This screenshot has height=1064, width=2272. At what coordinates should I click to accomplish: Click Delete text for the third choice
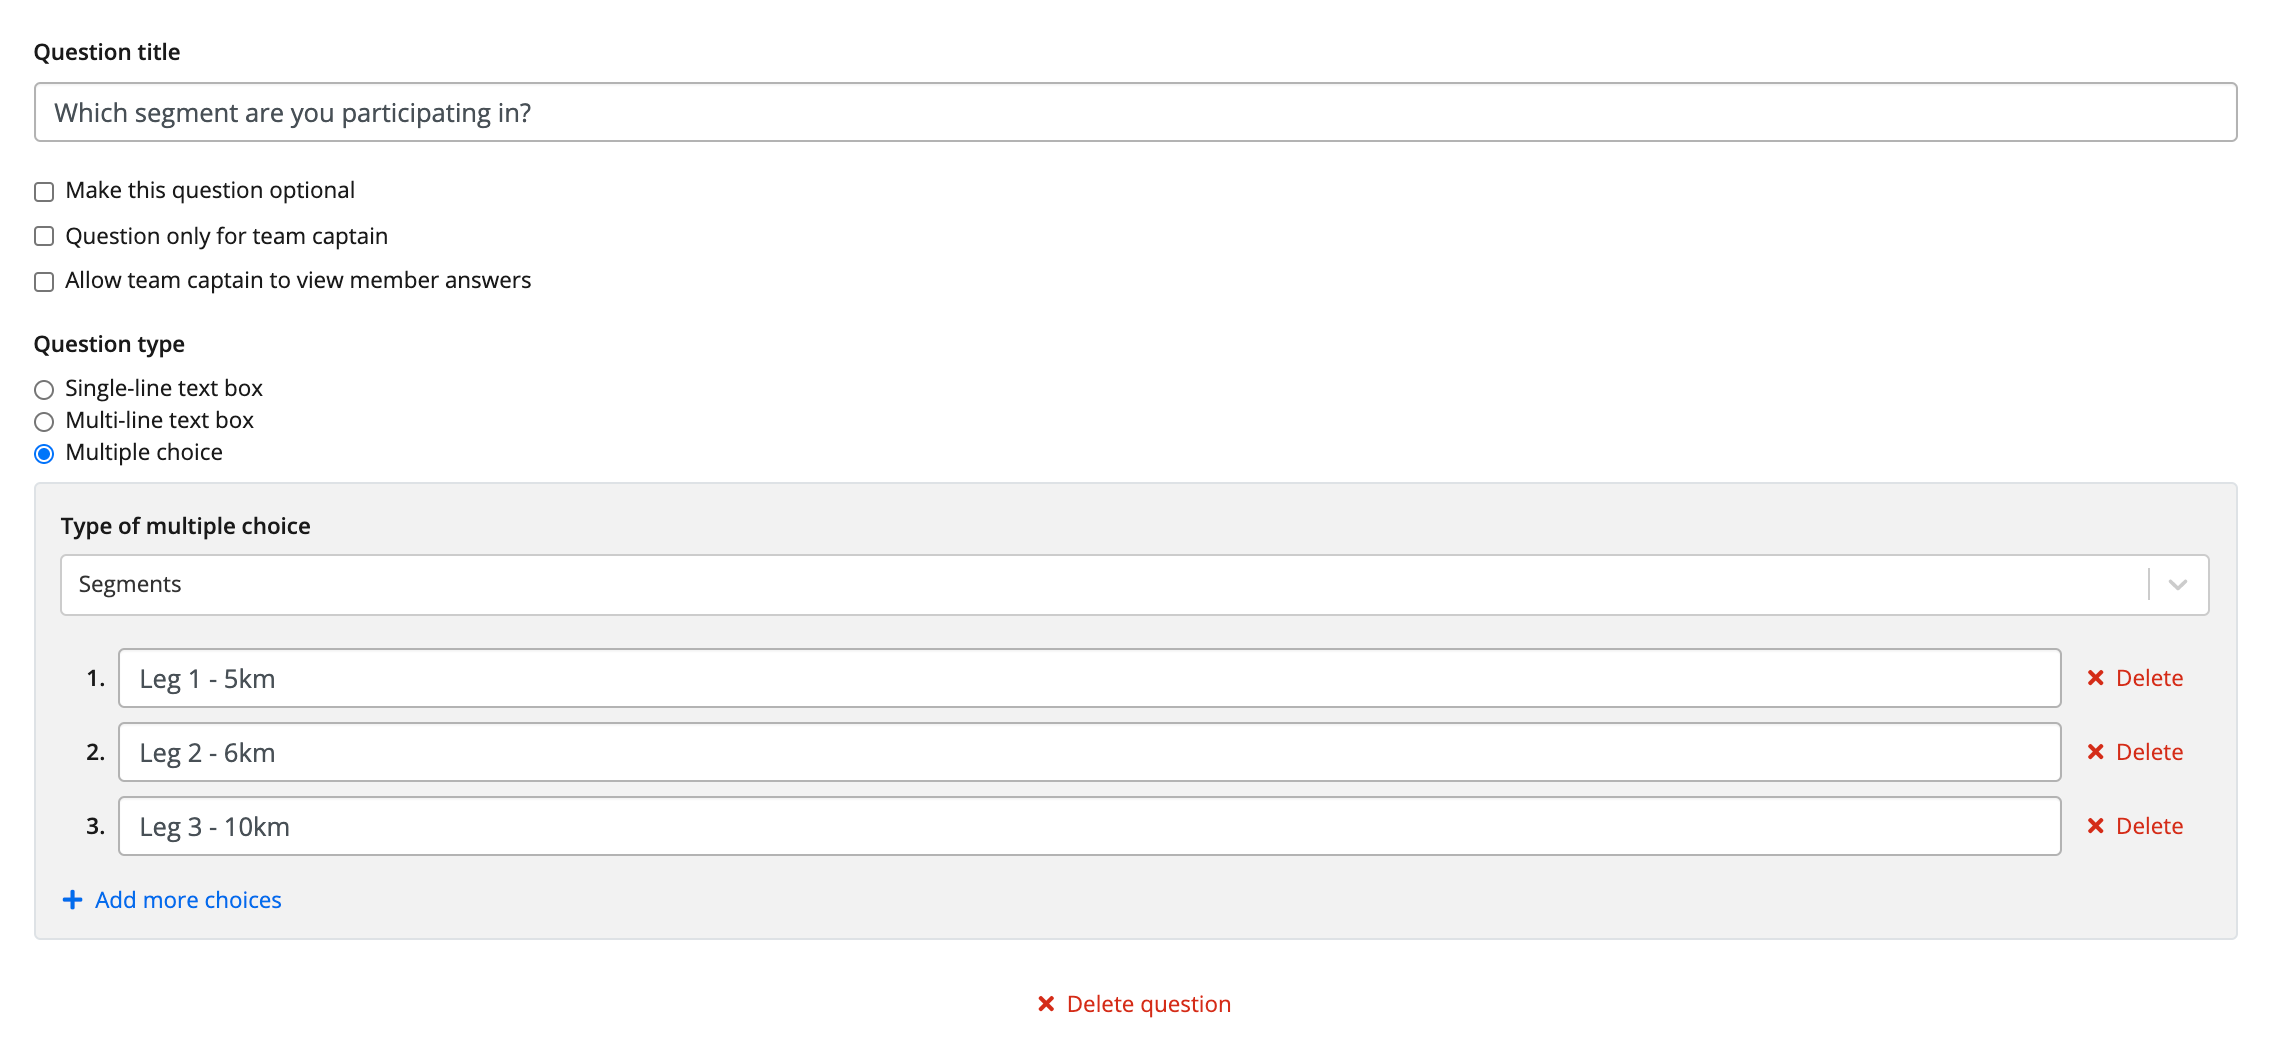(x=2149, y=826)
